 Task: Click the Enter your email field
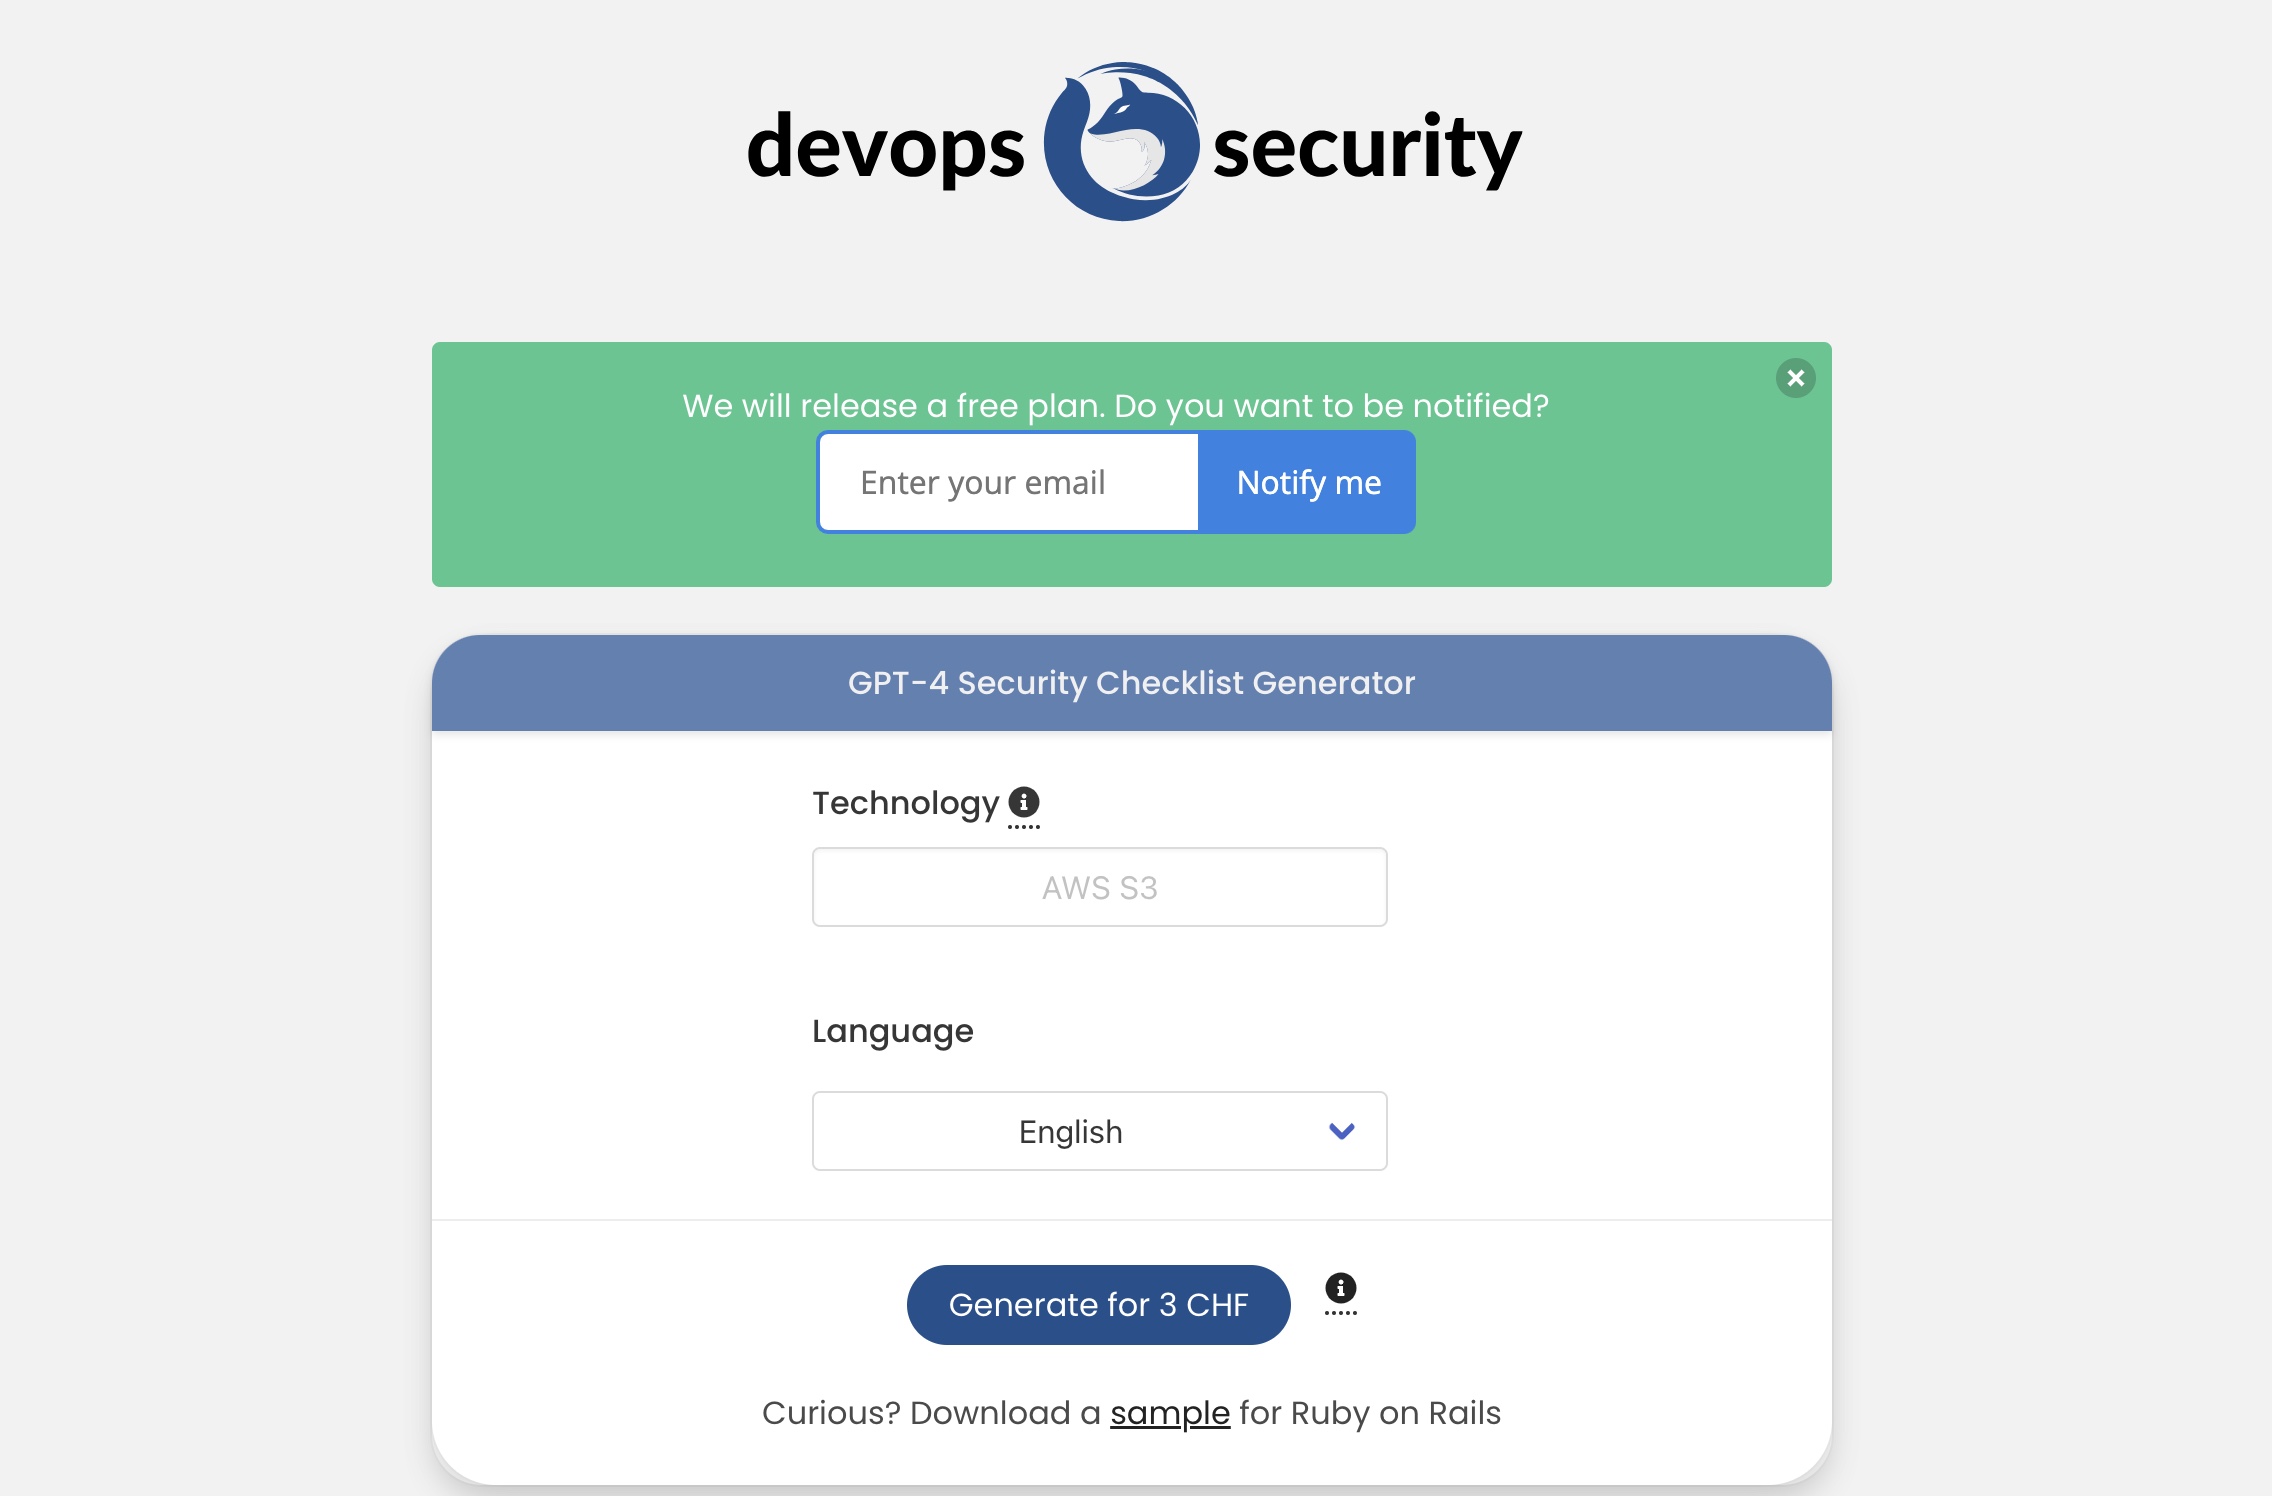tap(1008, 483)
